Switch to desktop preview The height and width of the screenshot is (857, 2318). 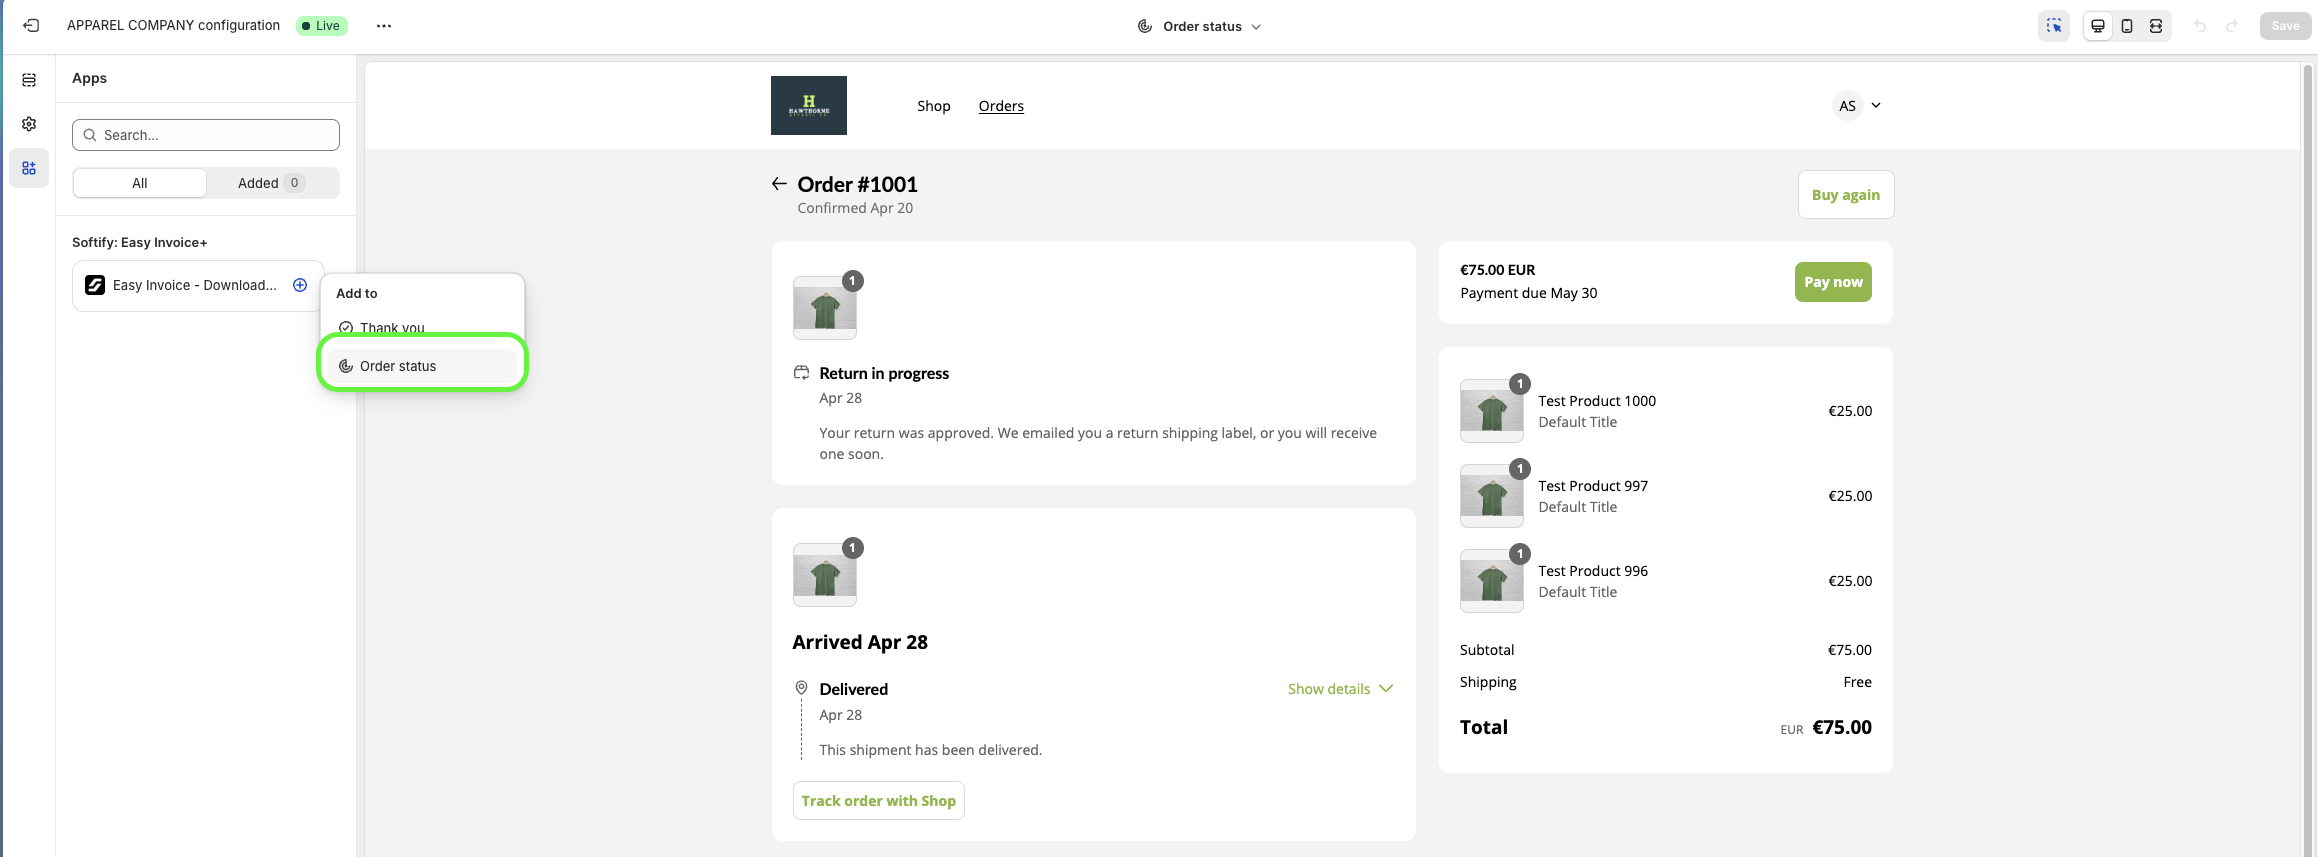pos(2098,26)
